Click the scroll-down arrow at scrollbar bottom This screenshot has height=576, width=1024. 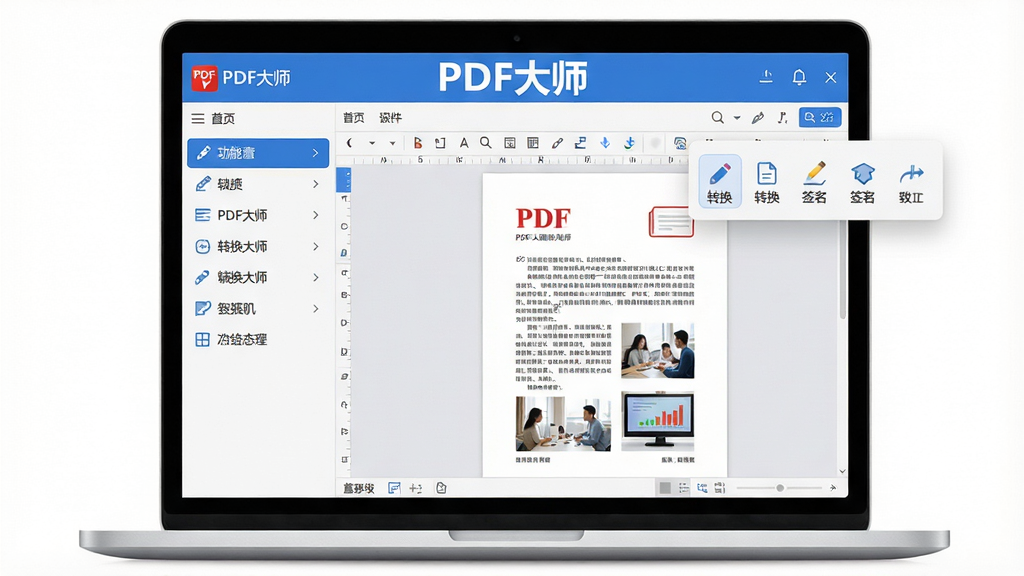[842, 471]
